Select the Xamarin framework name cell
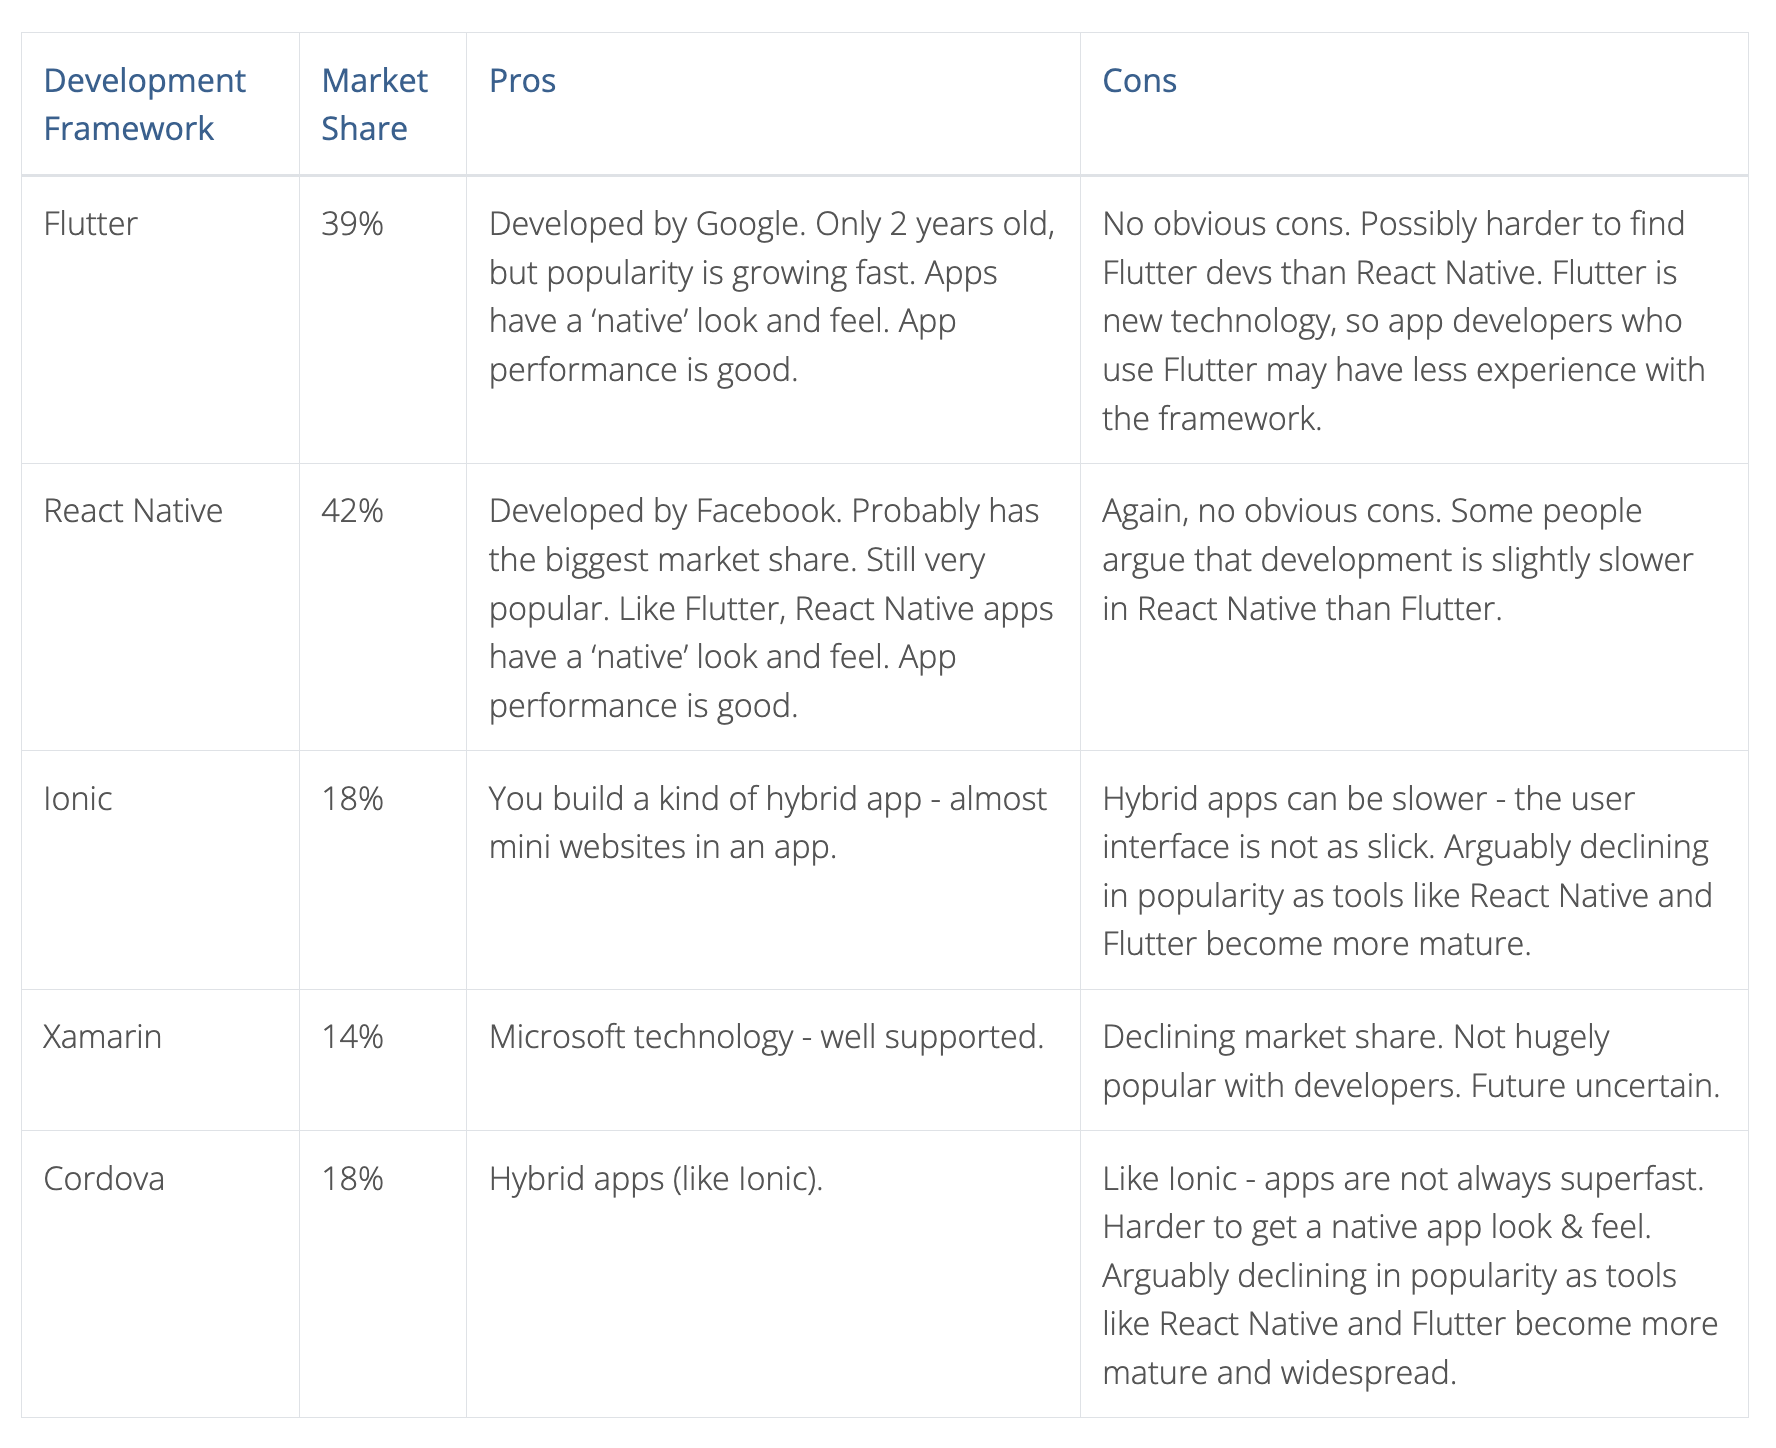Image resolution: width=1776 pixels, height=1448 pixels. (x=102, y=1036)
